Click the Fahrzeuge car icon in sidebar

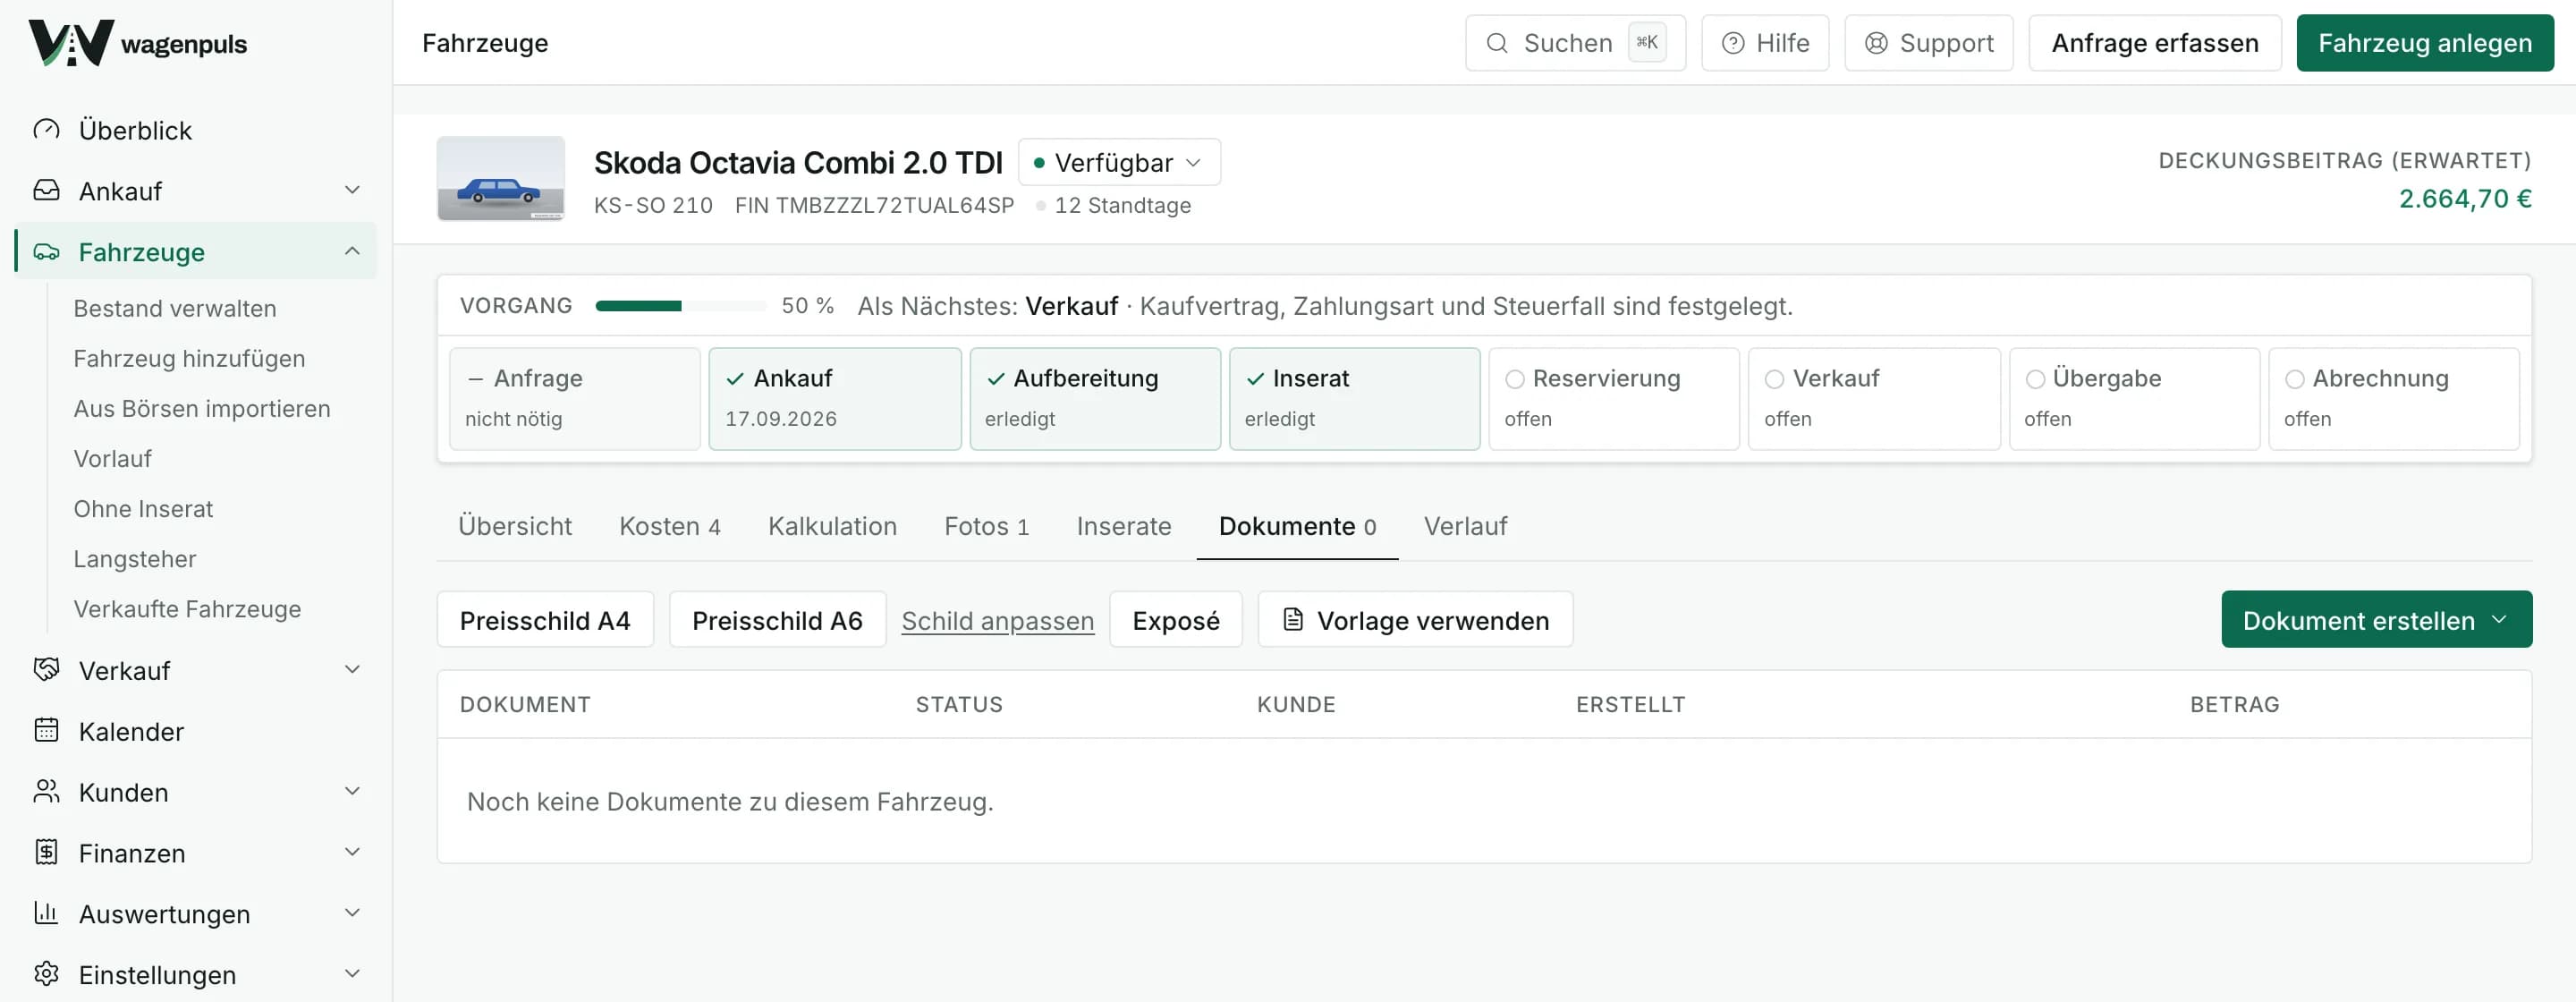tap(46, 251)
